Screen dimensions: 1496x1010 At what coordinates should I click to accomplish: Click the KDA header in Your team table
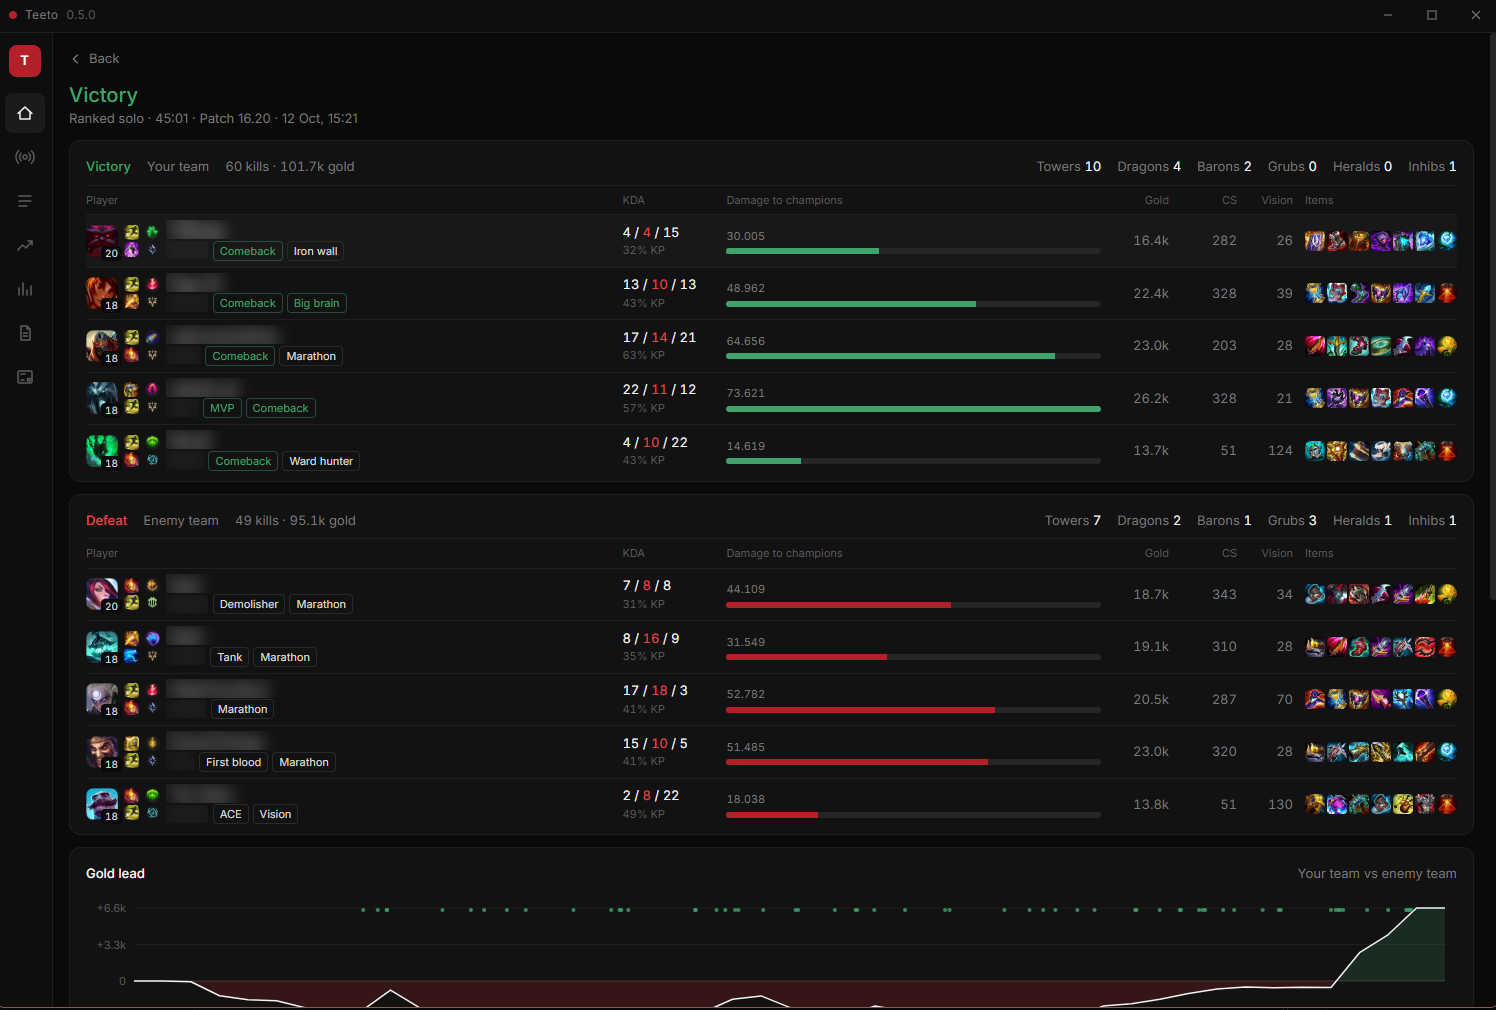point(633,200)
